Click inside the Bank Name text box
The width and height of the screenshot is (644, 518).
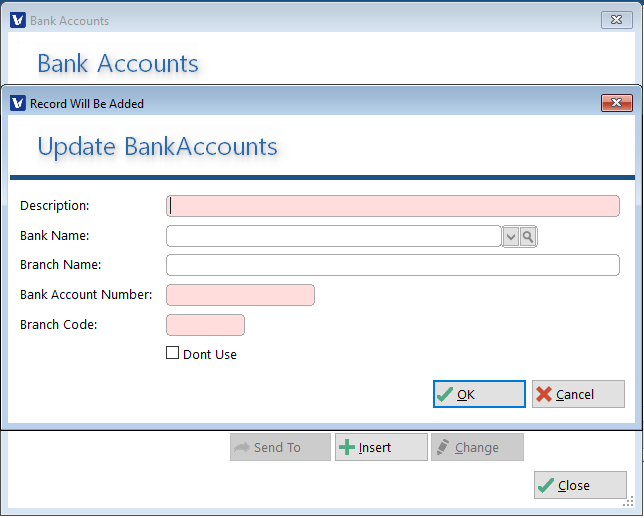click(333, 236)
